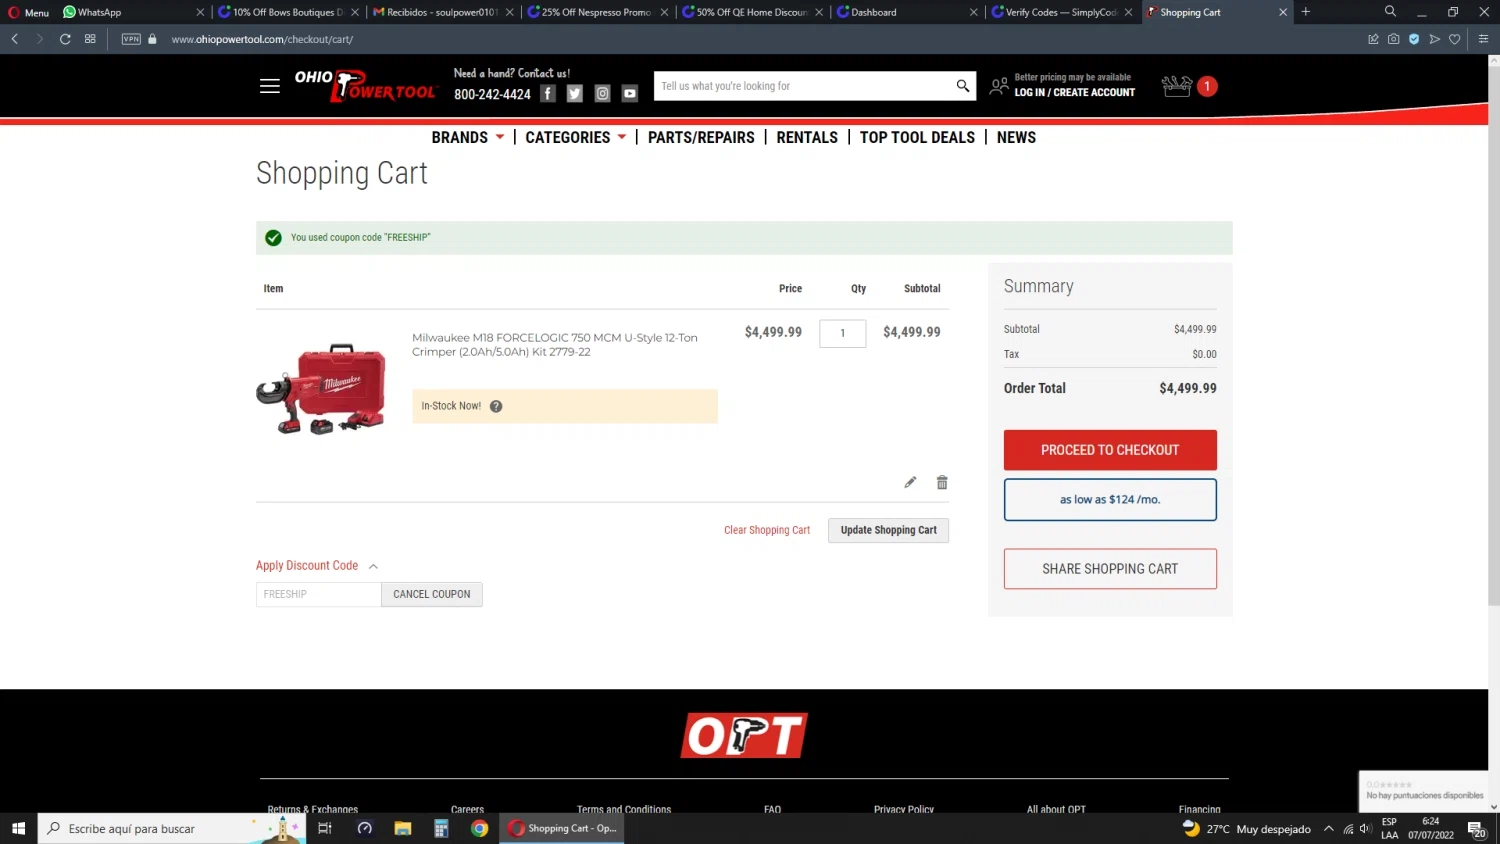Click the Windows taskbar search box
The image size is (1500, 844).
[x=170, y=828]
